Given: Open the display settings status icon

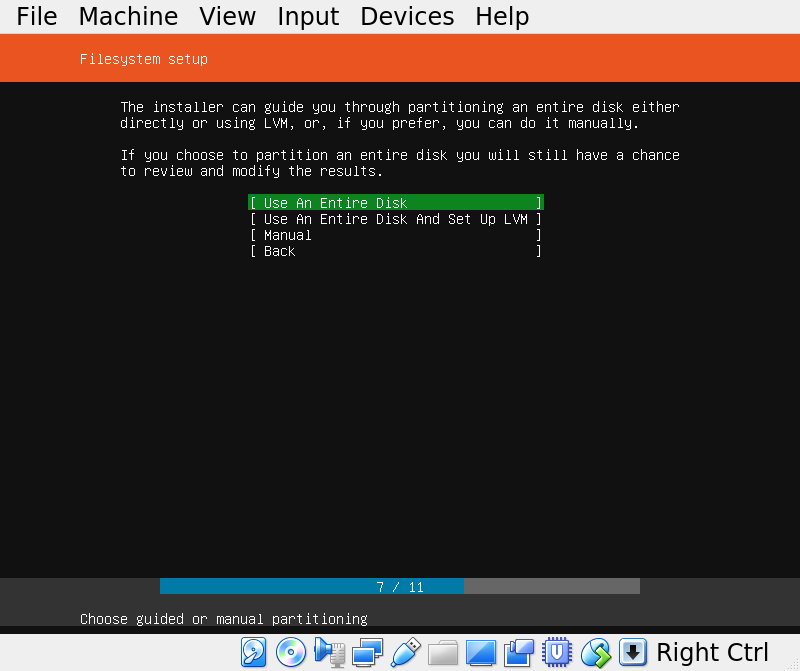Looking at the screenshot, I should pos(481,652).
